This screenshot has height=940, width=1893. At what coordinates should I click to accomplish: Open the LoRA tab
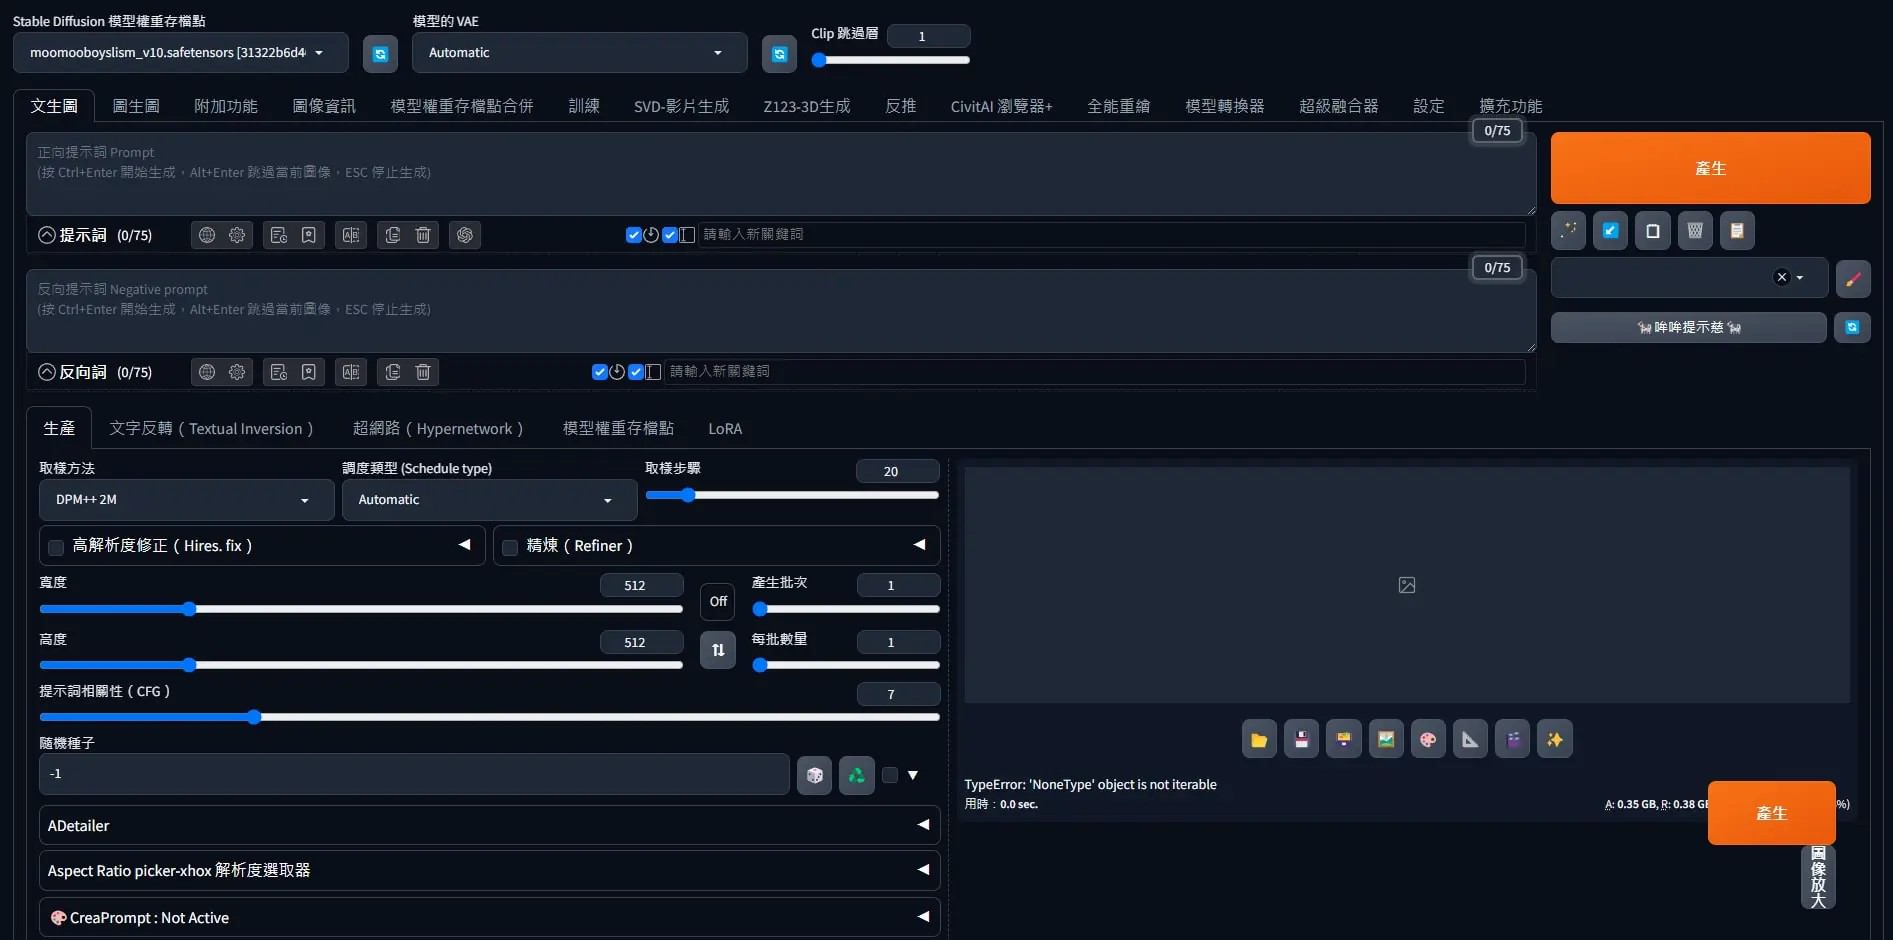(x=725, y=428)
